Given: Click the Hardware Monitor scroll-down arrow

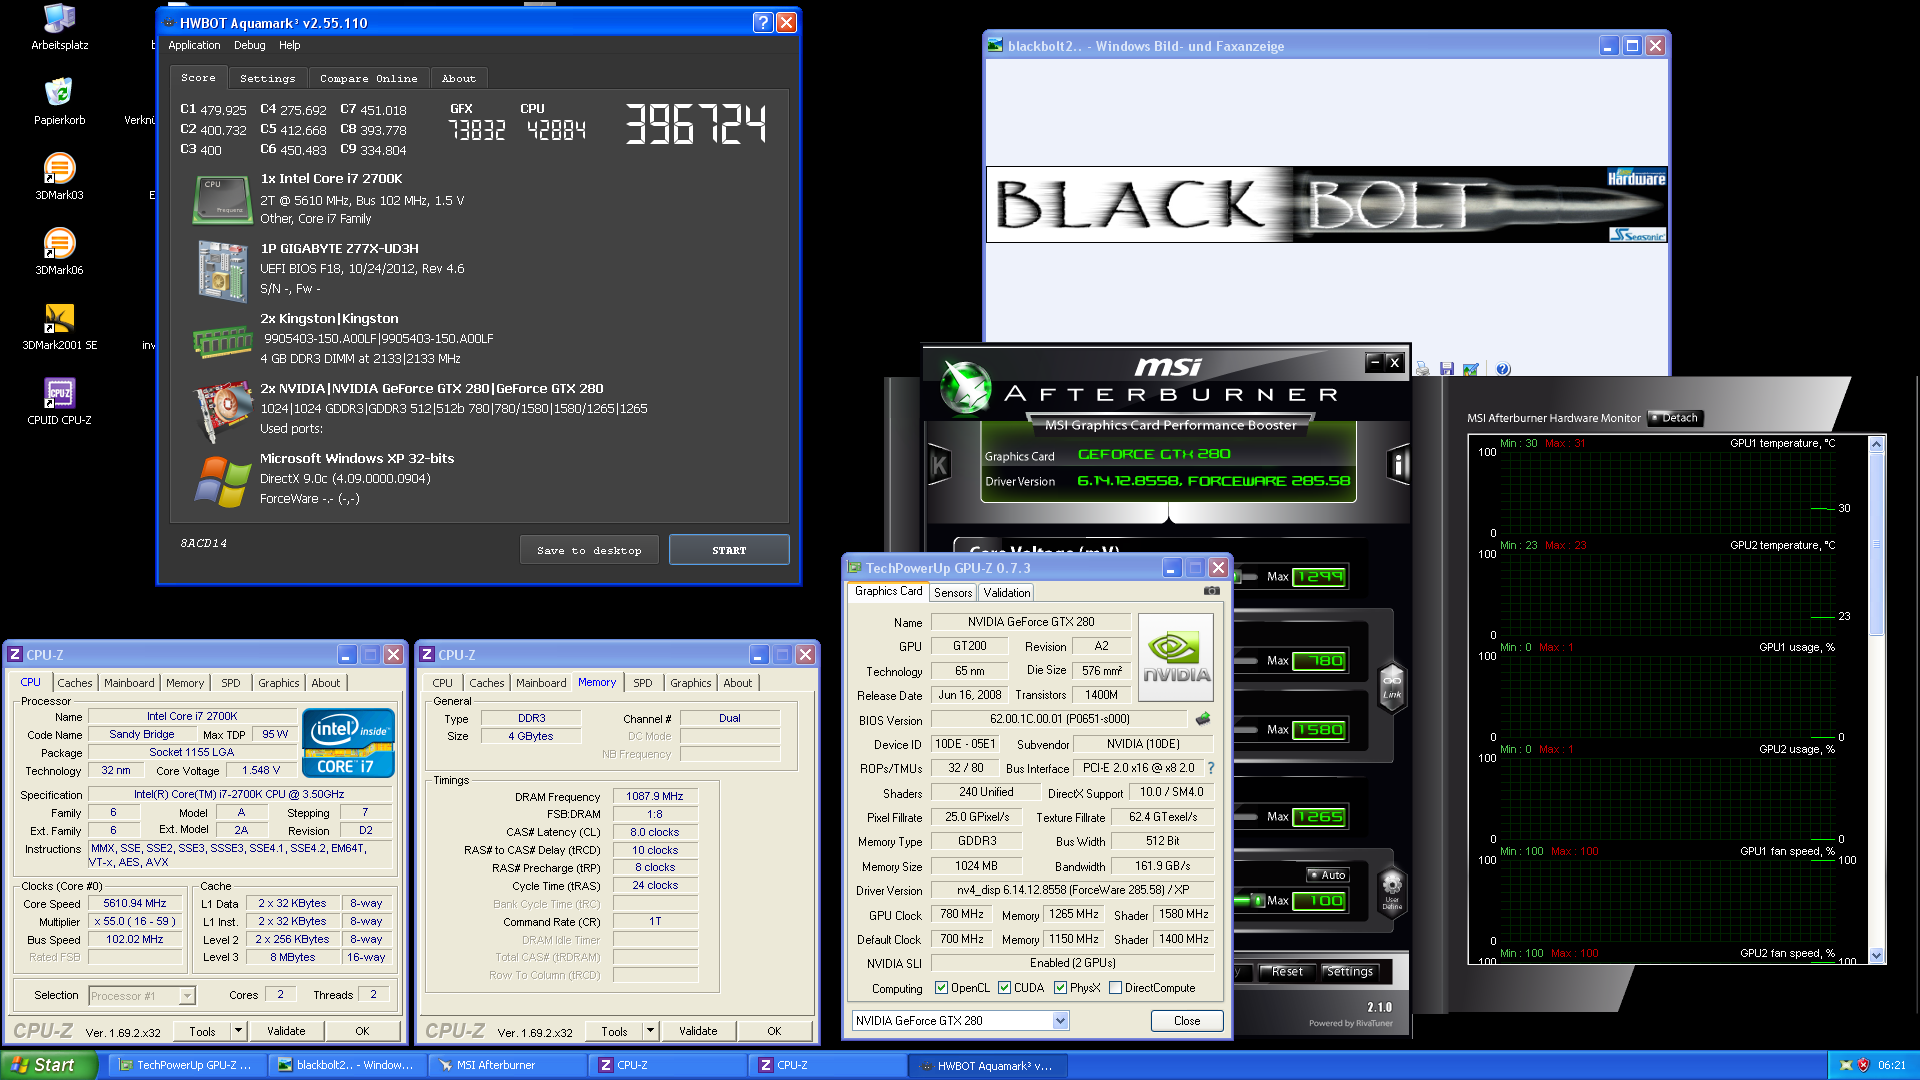Looking at the screenshot, I should (x=1877, y=955).
